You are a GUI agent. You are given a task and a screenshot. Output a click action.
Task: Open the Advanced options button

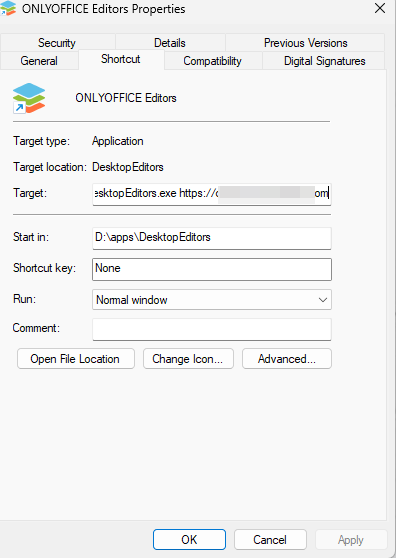tap(287, 359)
